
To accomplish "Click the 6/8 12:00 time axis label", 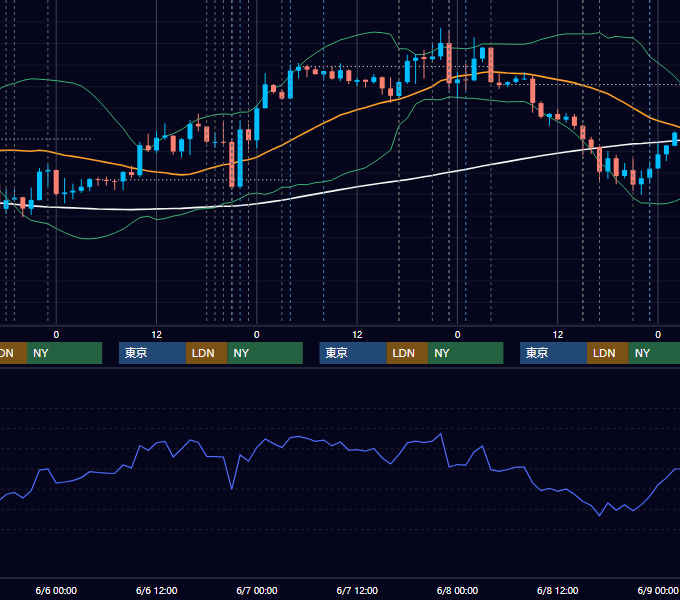I will click(x=557, y=590).
